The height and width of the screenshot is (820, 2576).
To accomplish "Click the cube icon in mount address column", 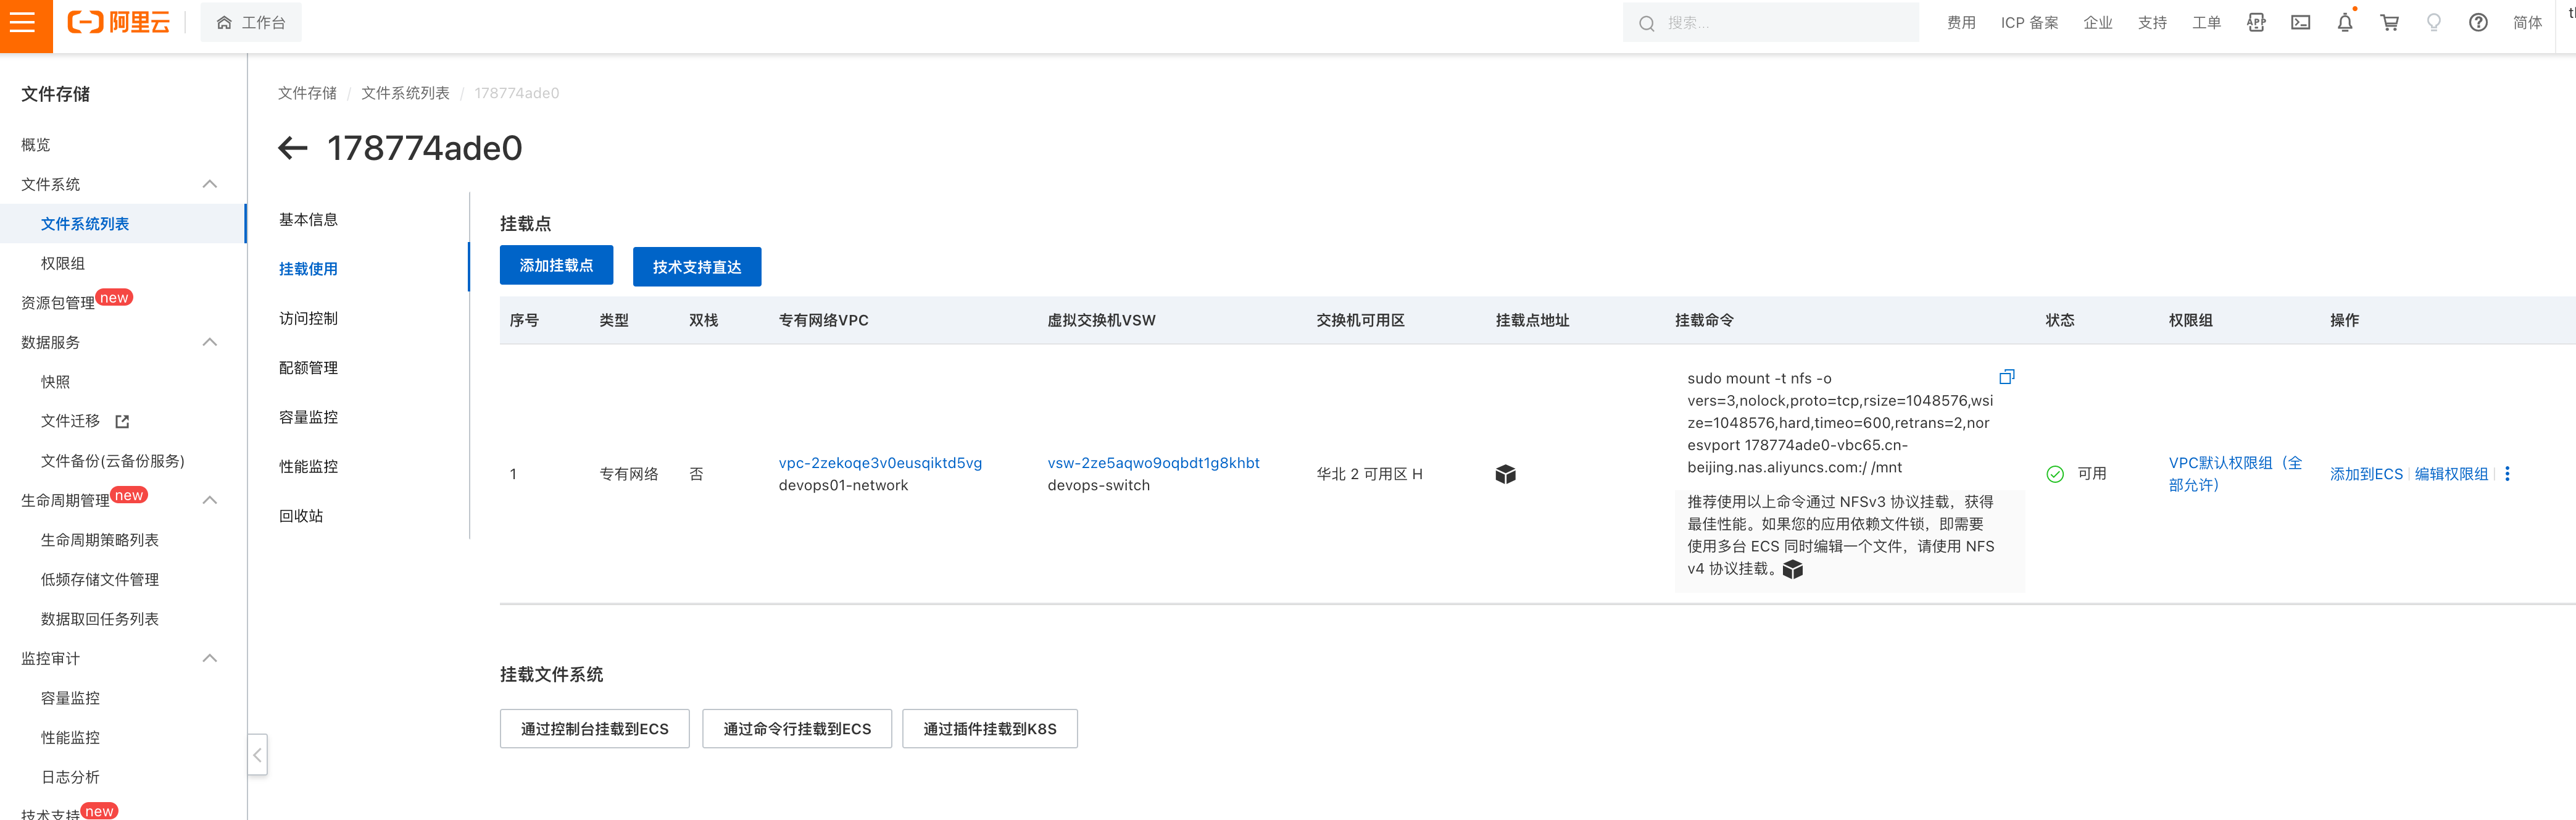I will click(1505, 474).
